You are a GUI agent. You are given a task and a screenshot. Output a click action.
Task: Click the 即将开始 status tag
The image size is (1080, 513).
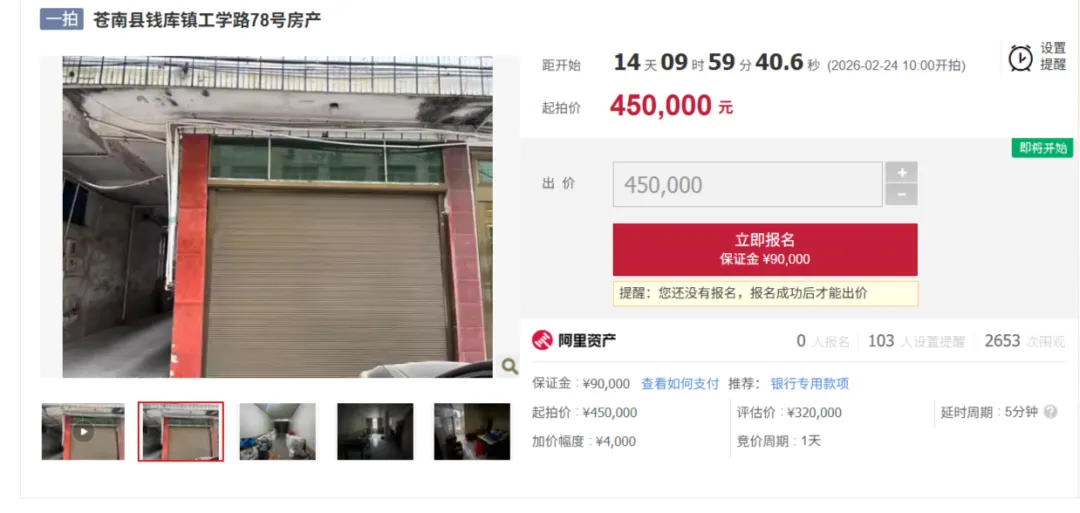coord(1043,148)
